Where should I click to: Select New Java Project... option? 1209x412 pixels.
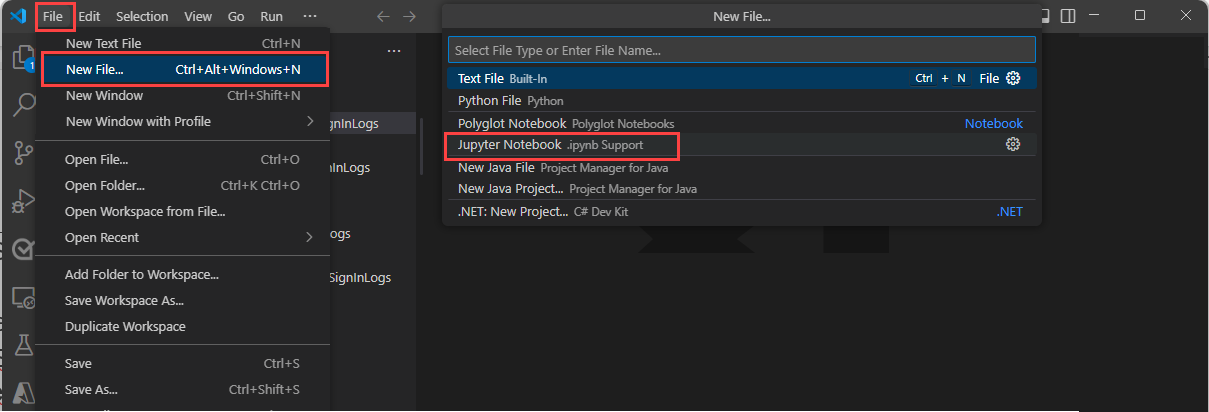pos(741,188)
